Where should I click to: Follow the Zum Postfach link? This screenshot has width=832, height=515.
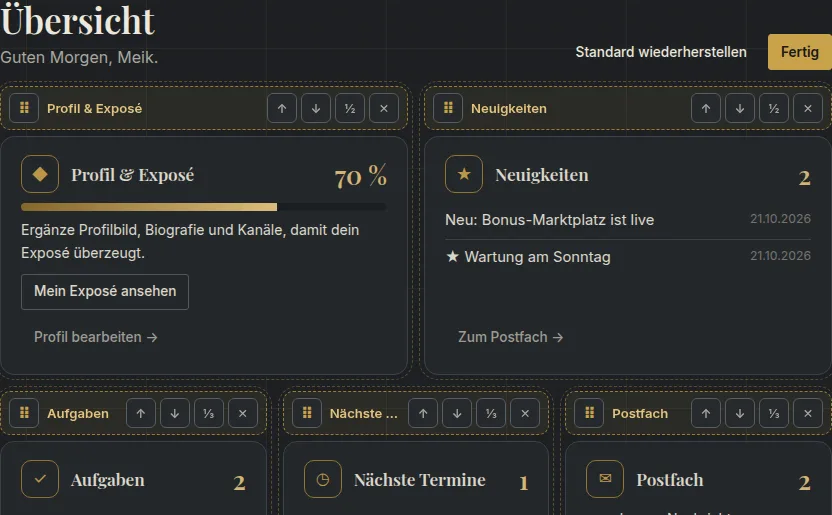point(510,337)
